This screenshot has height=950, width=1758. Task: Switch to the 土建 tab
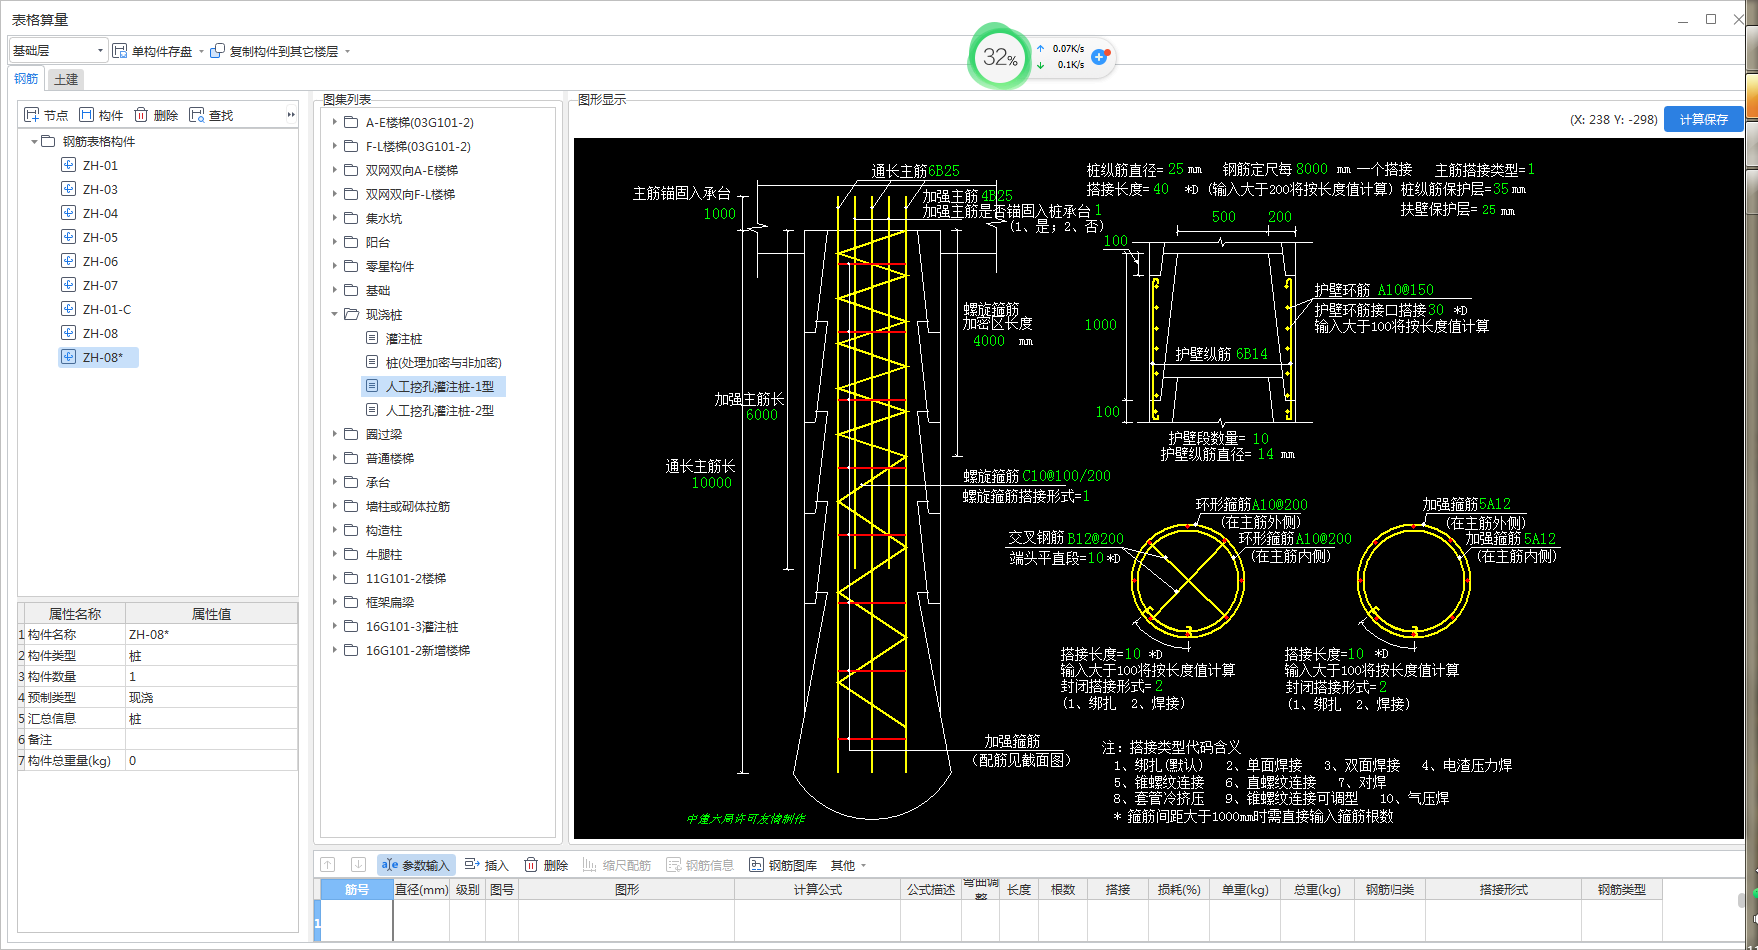point(66,80)
